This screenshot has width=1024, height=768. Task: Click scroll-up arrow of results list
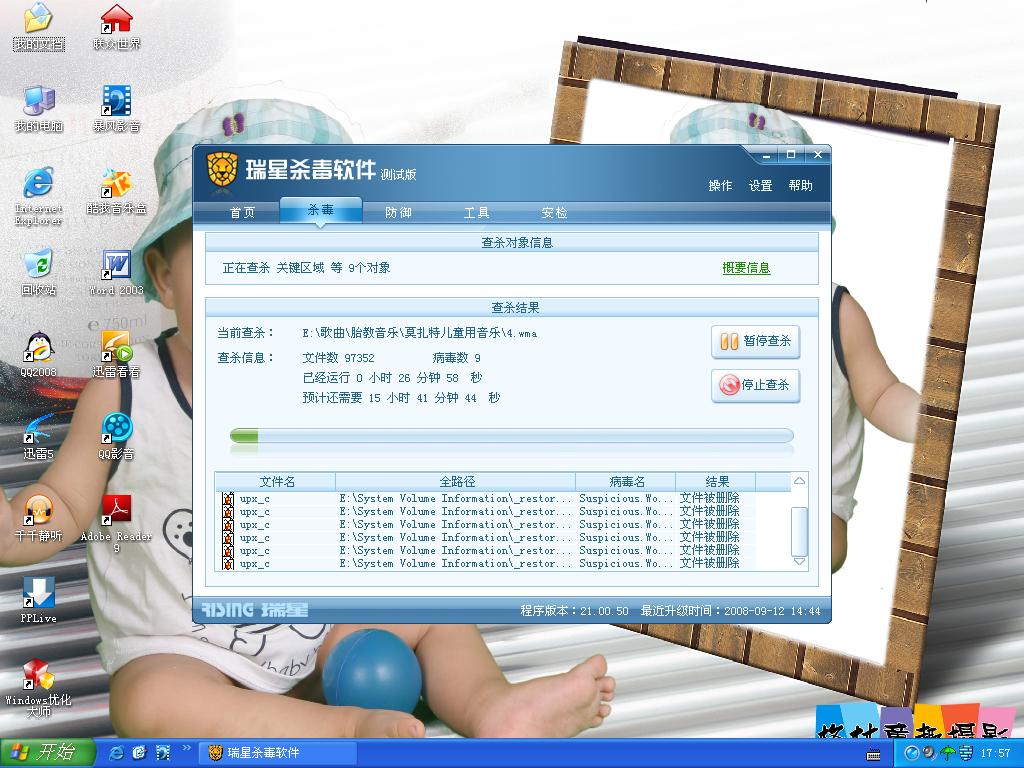(x=799, y=481)
